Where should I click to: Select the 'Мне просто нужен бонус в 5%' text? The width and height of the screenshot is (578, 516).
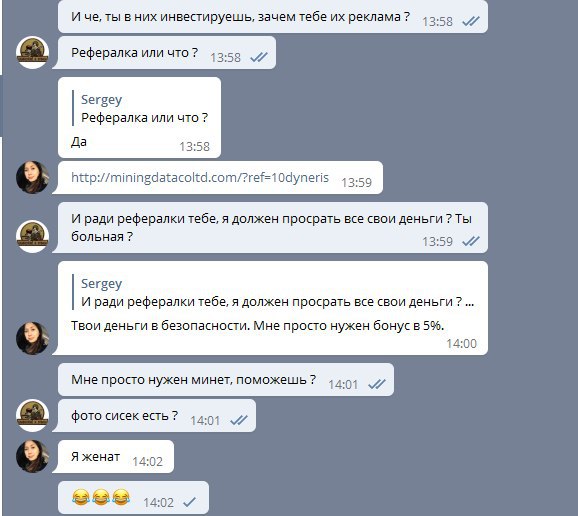(349, 326)
